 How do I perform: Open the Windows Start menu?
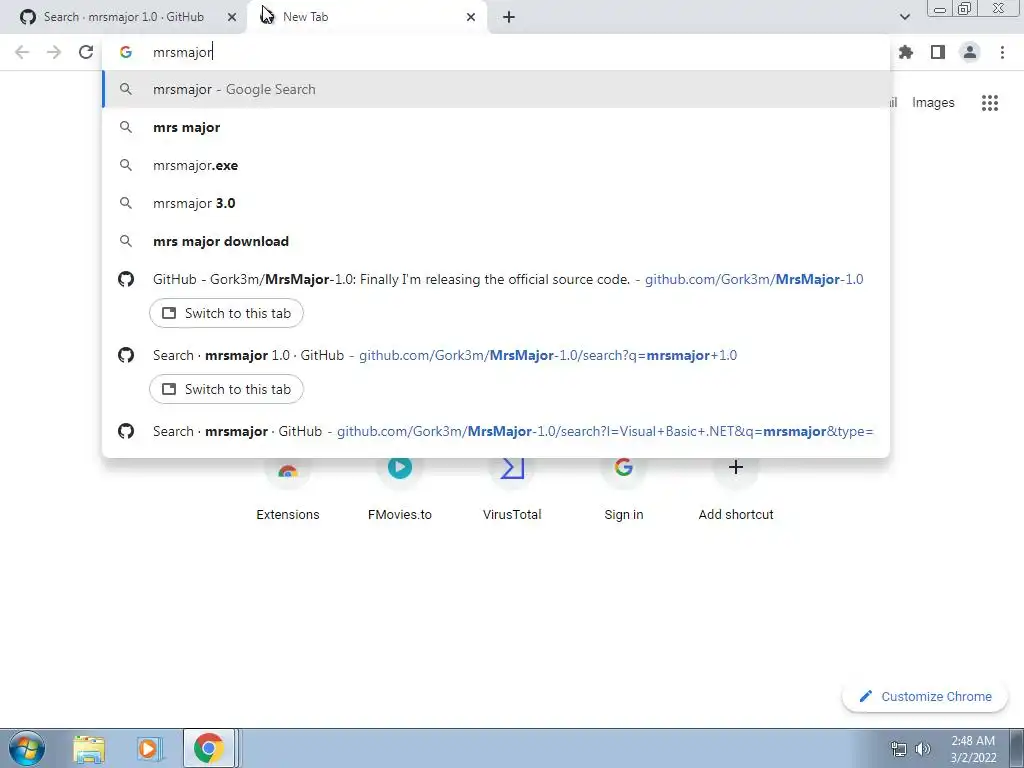pos(27,748)
